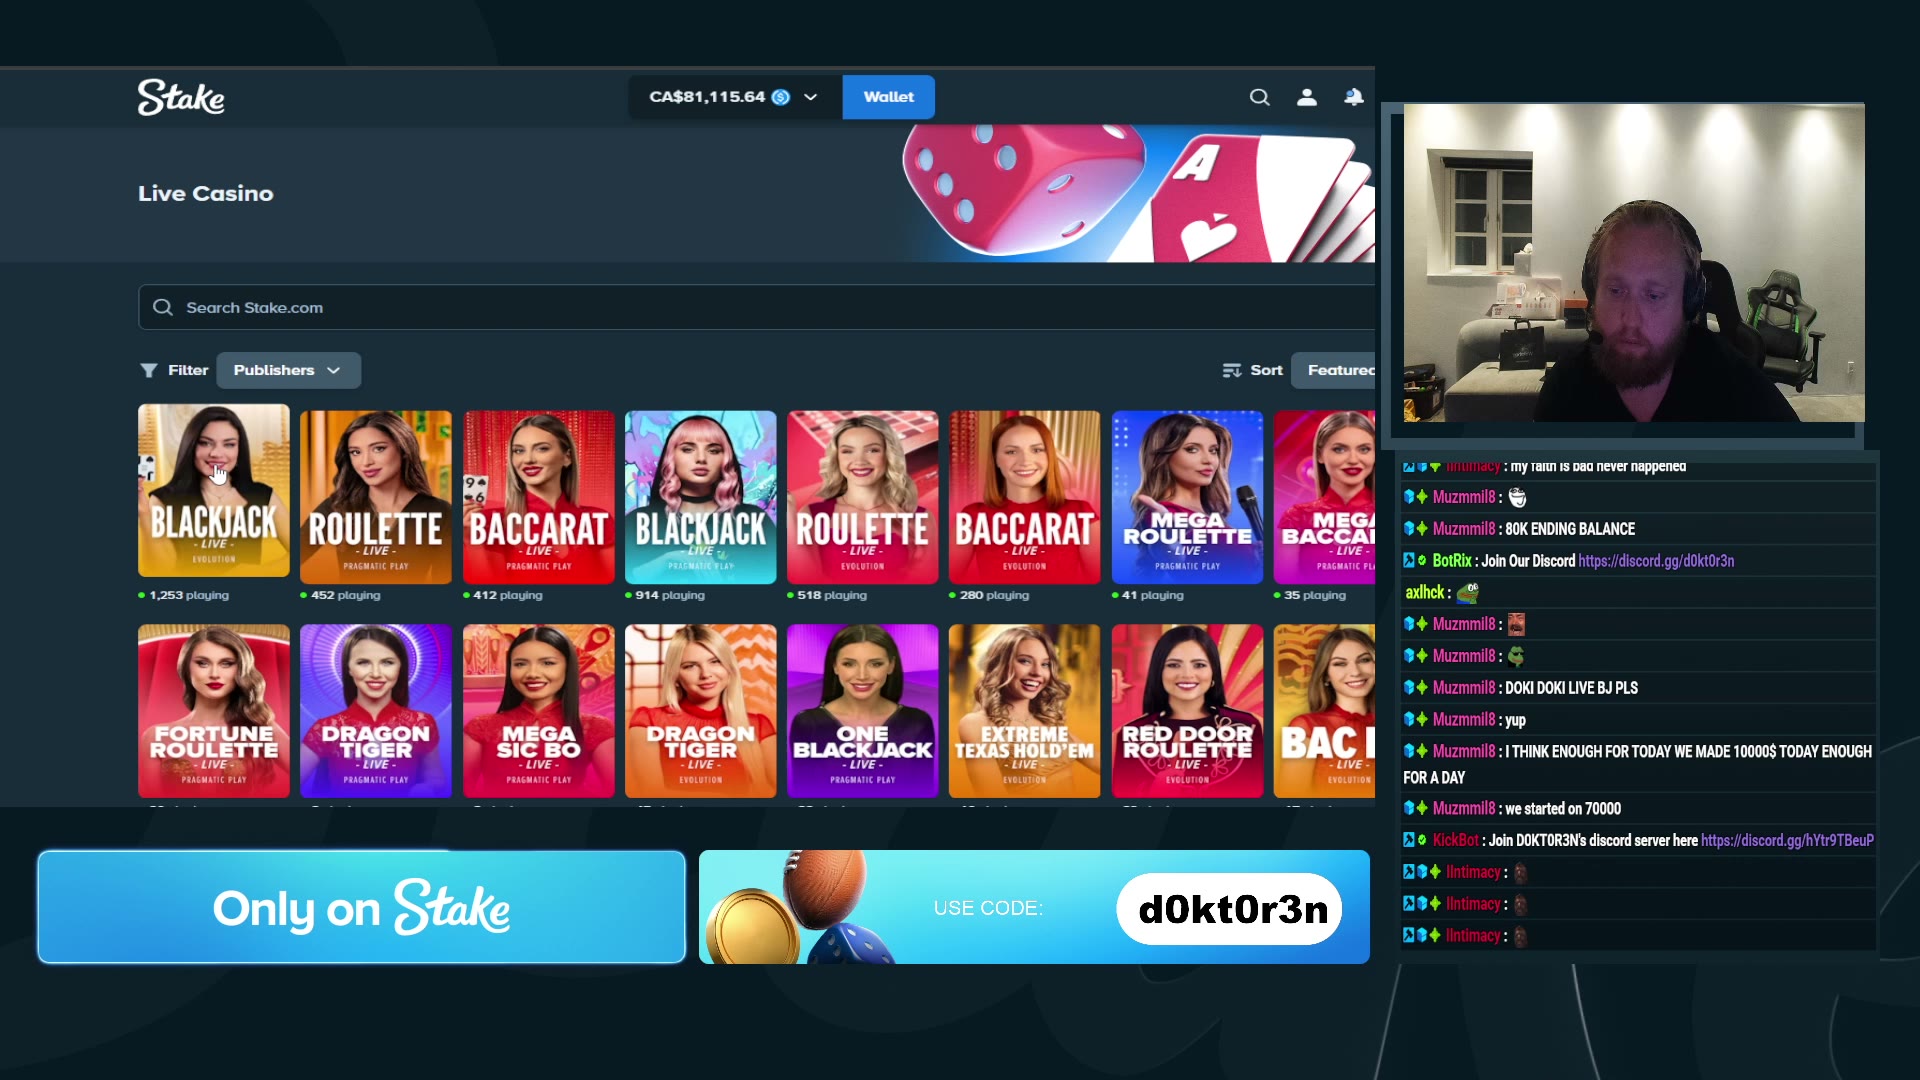Click Muzzmmil8's "80K ENDING BALANCE" message
This screenshot has height=1080, width=1920.
point(1570,529)
